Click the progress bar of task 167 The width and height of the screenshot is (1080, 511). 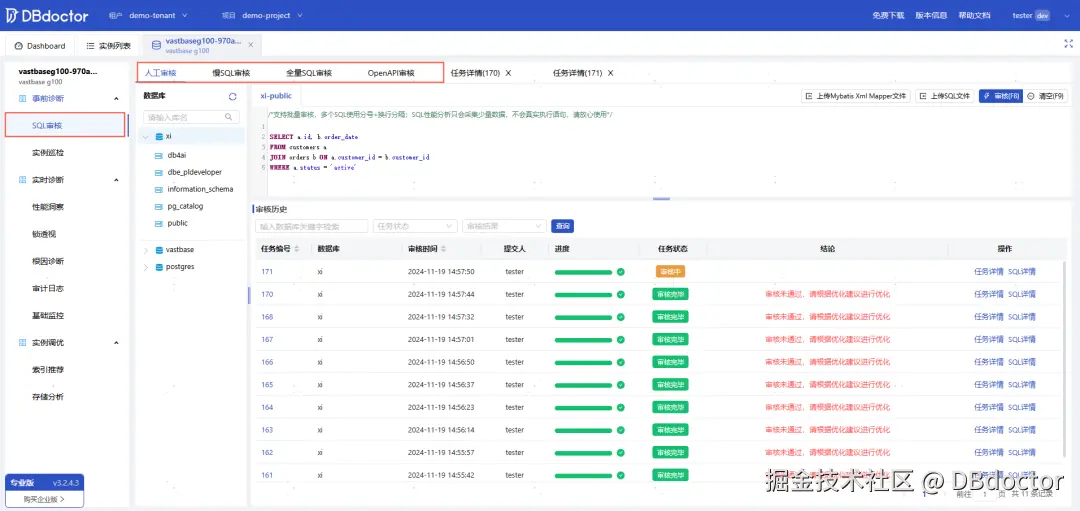click(583, 340)
